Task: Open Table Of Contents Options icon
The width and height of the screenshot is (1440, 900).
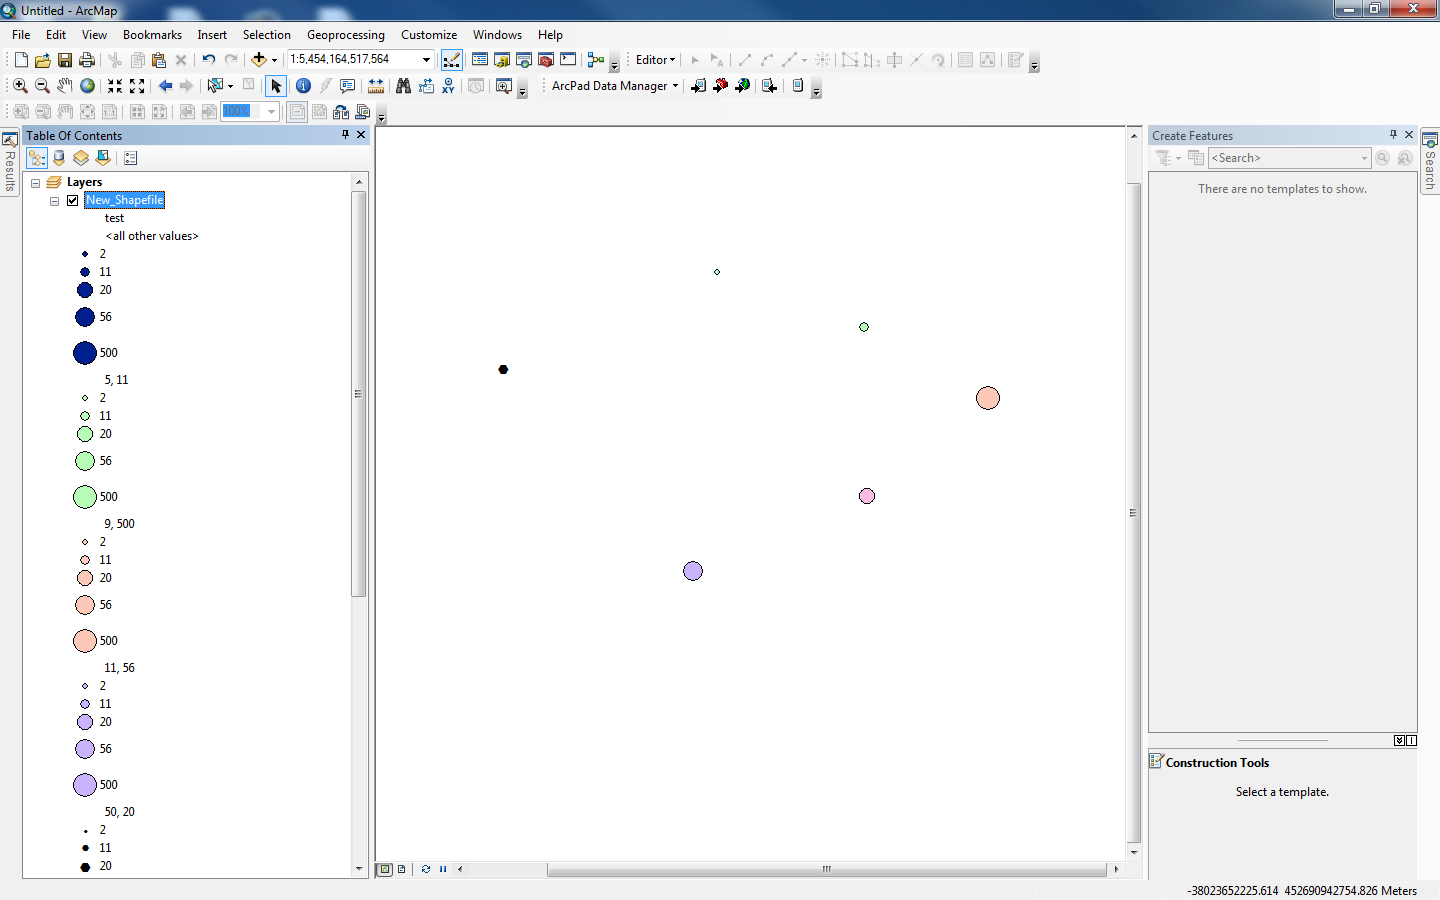Action: click(x=131, y=158)
